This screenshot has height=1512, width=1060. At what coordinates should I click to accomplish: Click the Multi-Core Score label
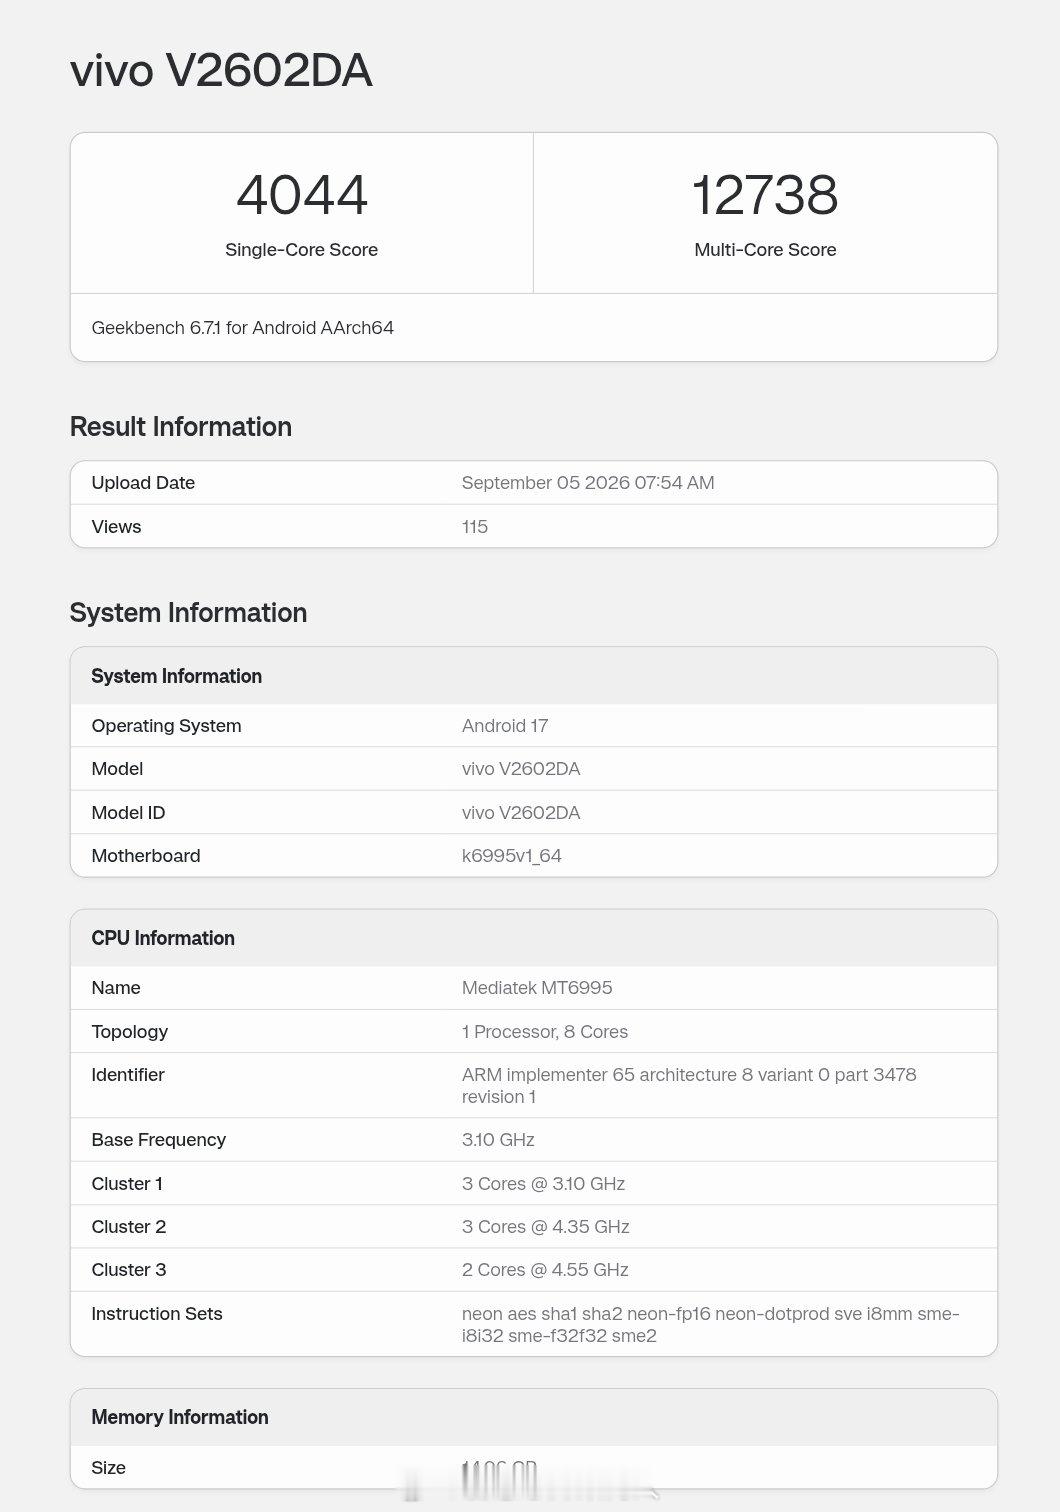[x=765, y=250]
